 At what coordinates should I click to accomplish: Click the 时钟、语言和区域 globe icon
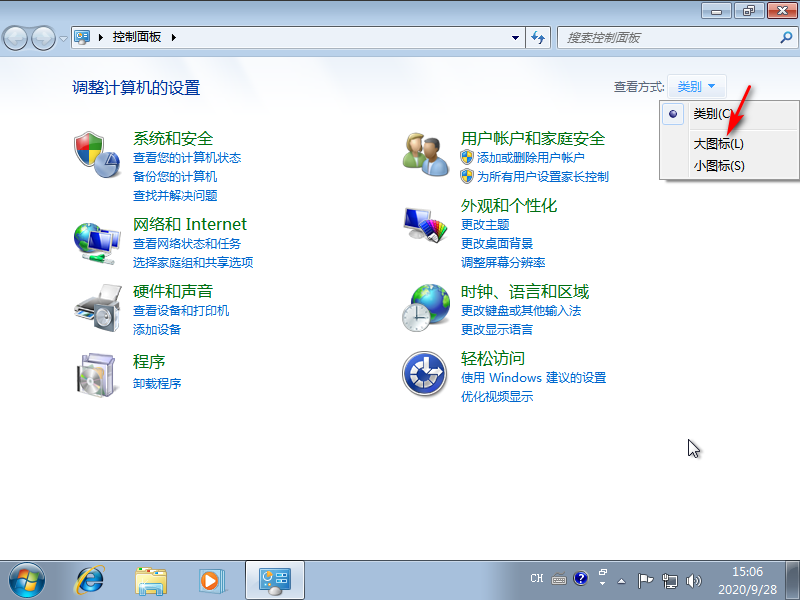click(424, 305)
